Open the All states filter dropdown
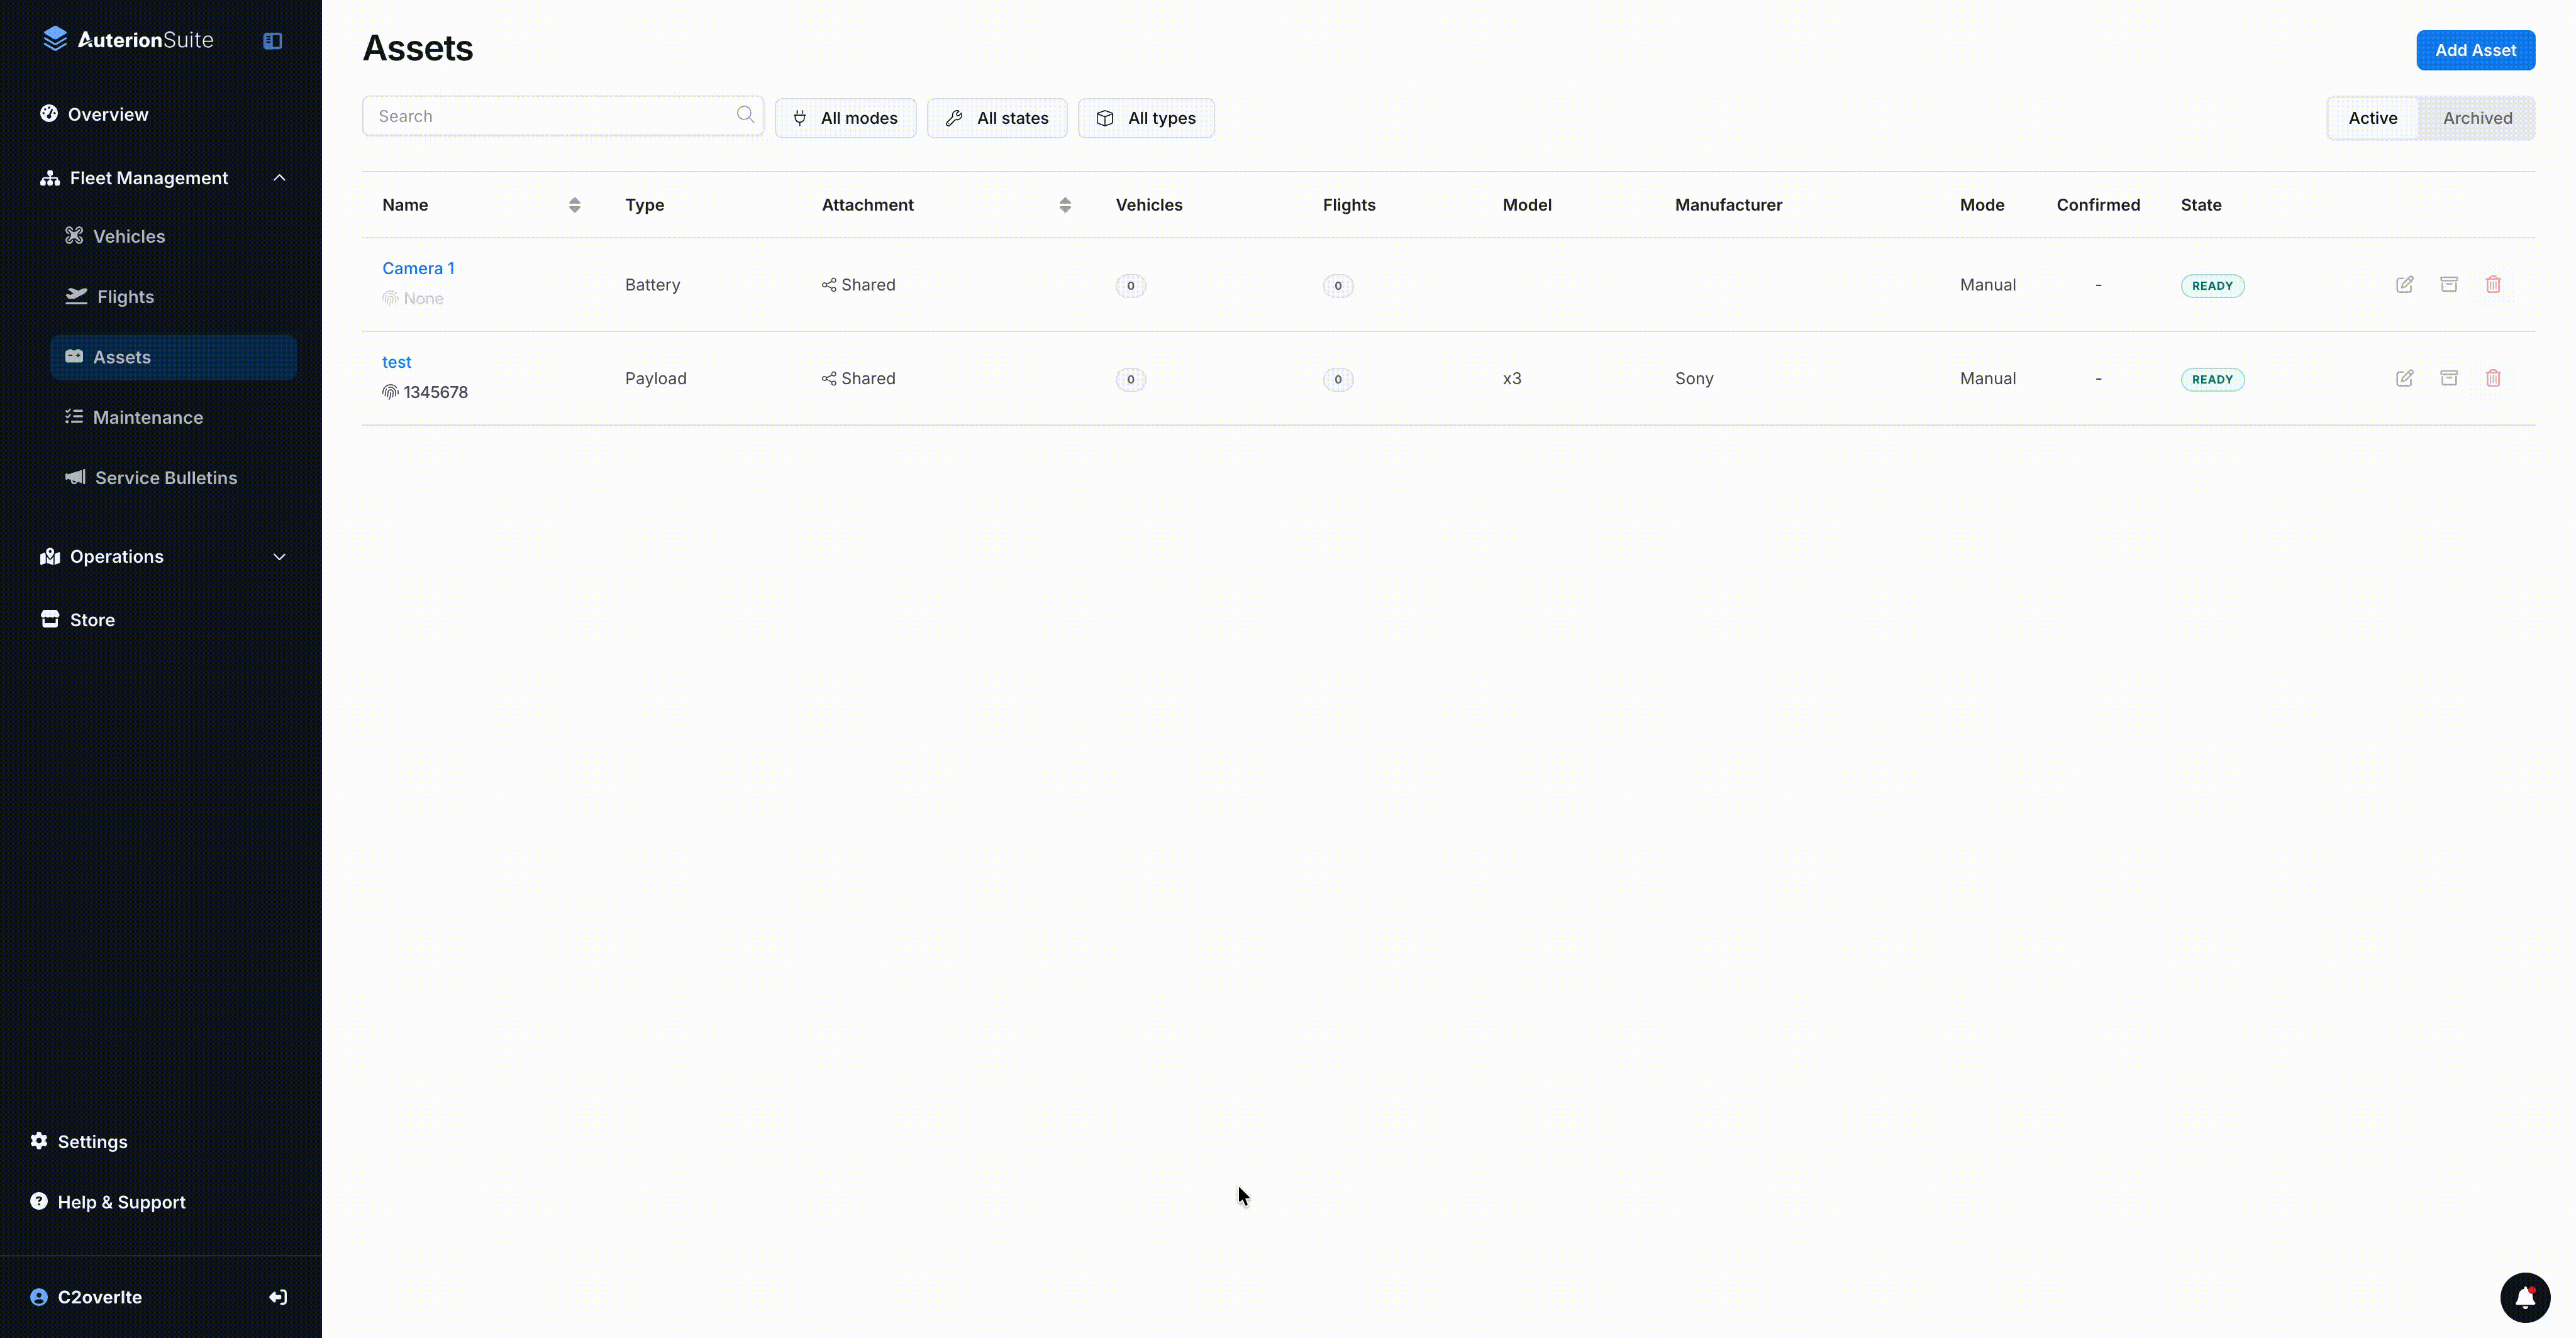Viewport: 2576px width, 1338px height. click(996, 118)
